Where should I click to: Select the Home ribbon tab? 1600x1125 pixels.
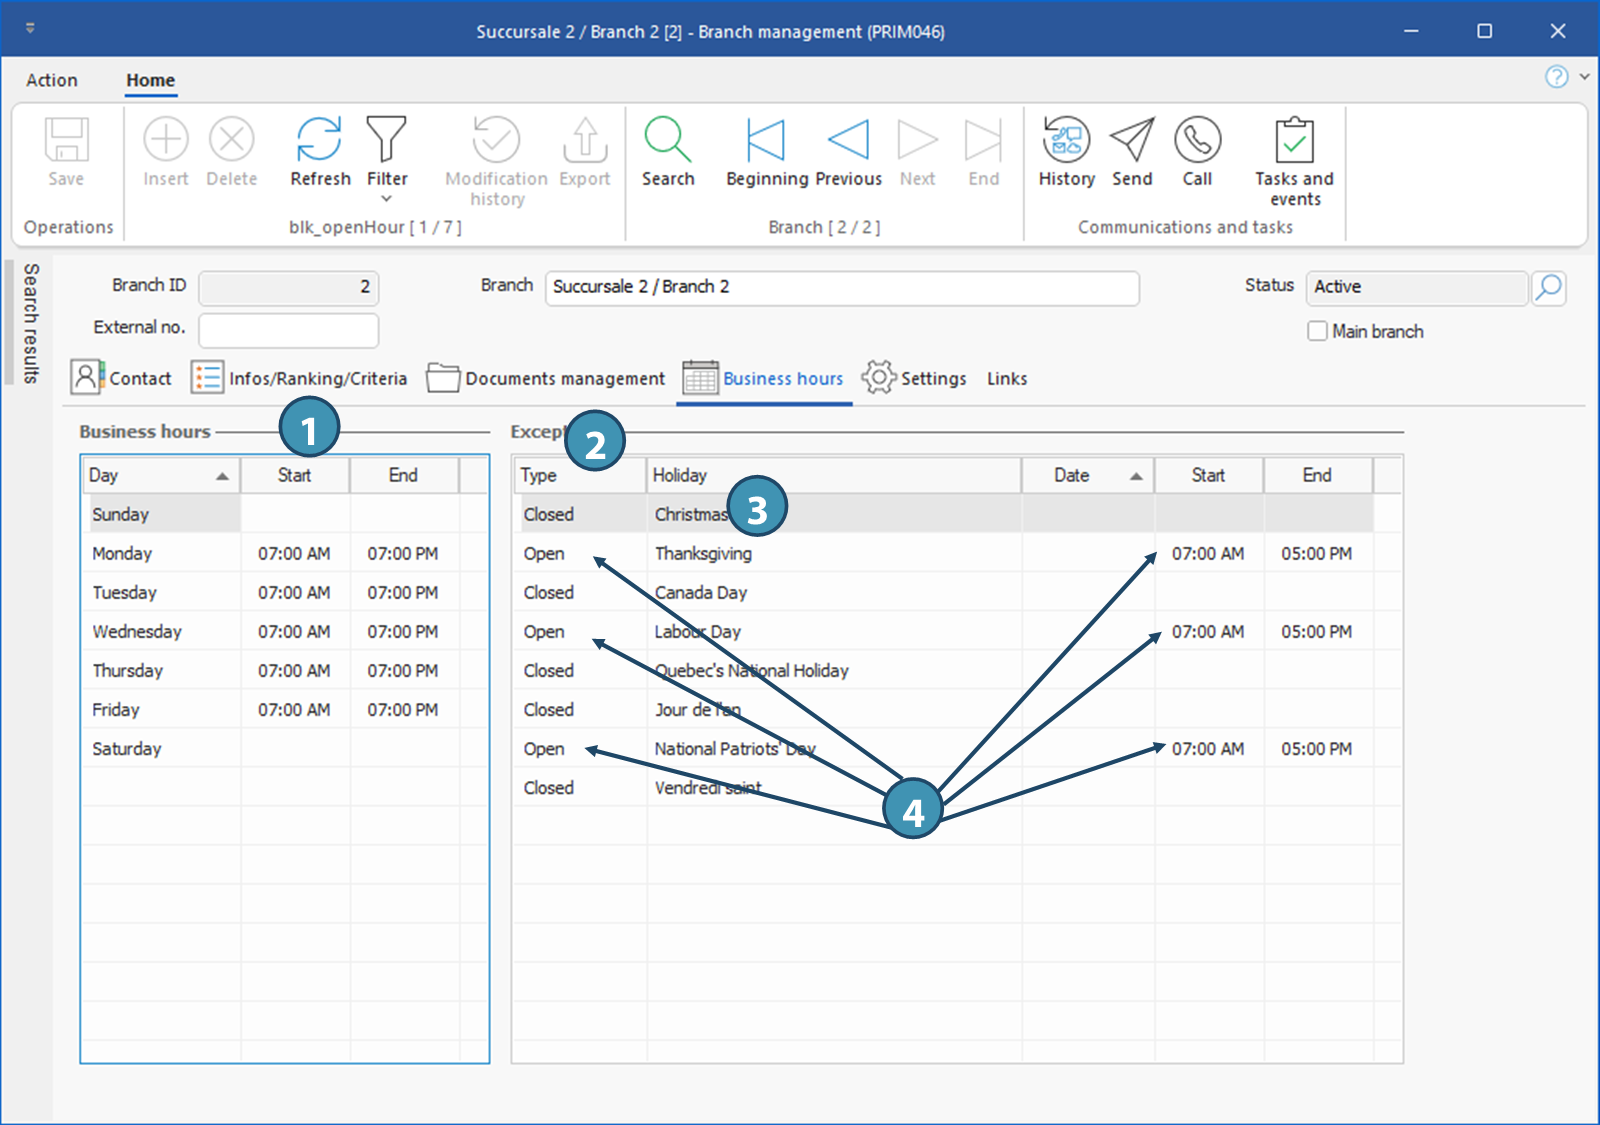click(x=151, y=80)
